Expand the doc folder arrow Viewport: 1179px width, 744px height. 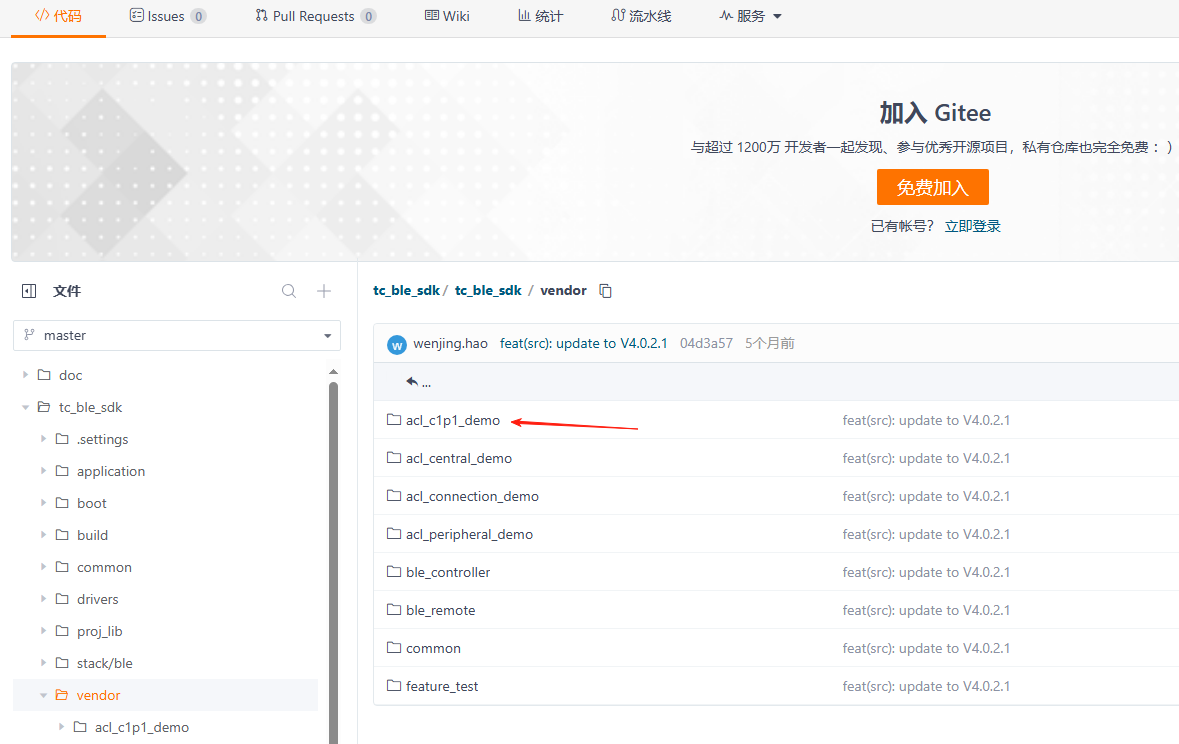point(26,375)
